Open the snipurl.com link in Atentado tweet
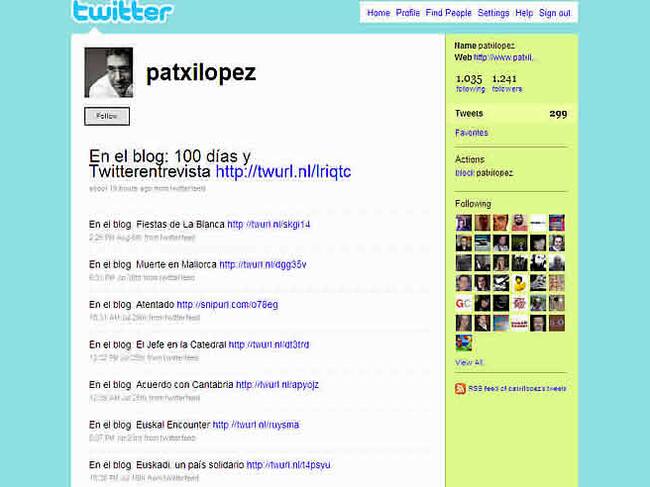This screenshot has height=487, width=650. pyautogui.click(x=227, y=304)
